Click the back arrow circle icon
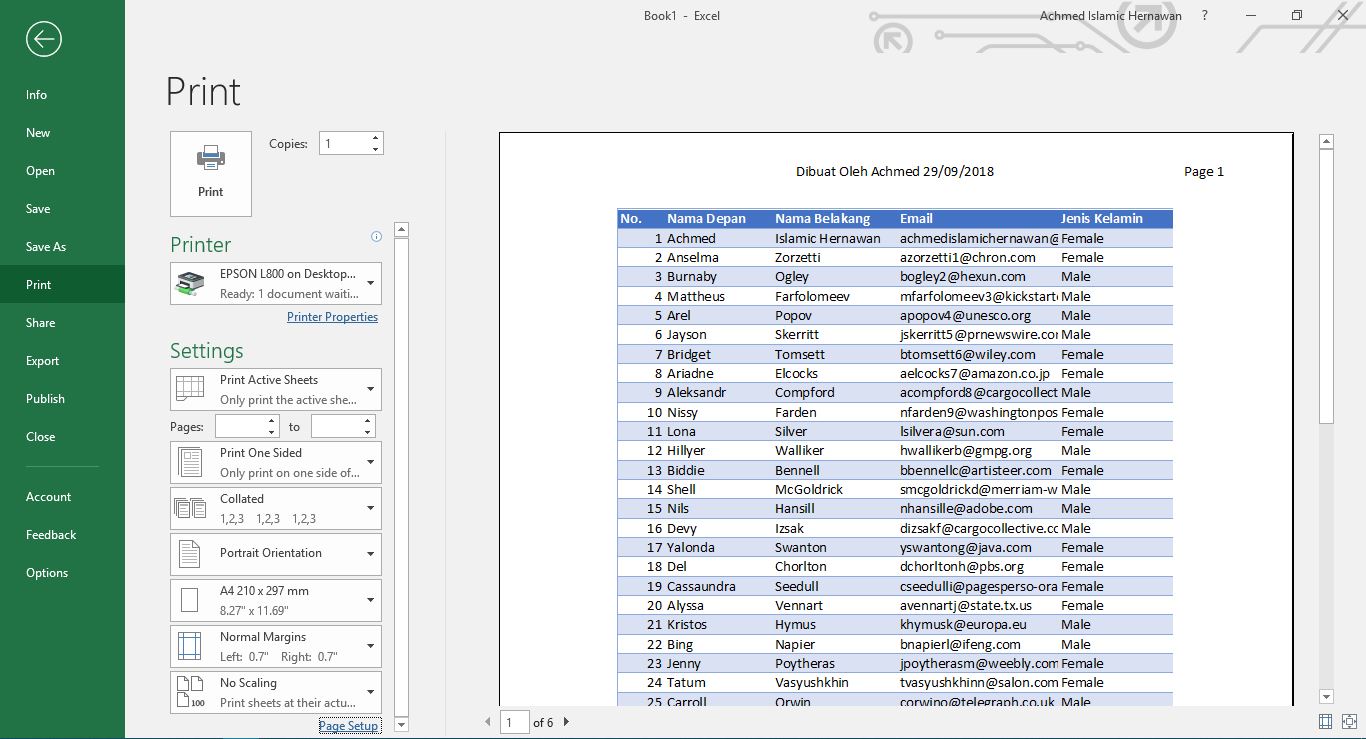The height and width of the screenshot is (739, 1366). (x=44, y=39)
